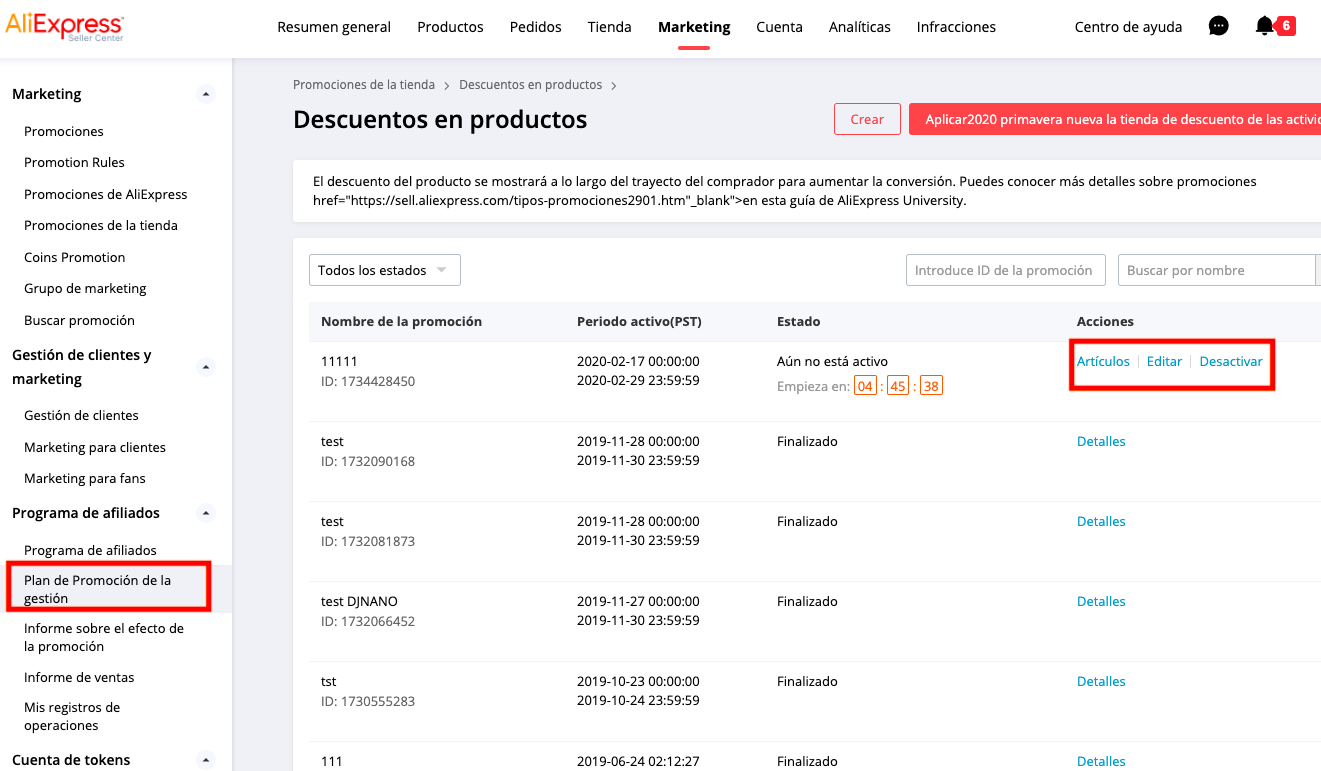Image resolution: width=1321 pixels, height=771 pixels.
Task: Open Detalles for promotion ID 1732081873
Action: coord(1101,521)
